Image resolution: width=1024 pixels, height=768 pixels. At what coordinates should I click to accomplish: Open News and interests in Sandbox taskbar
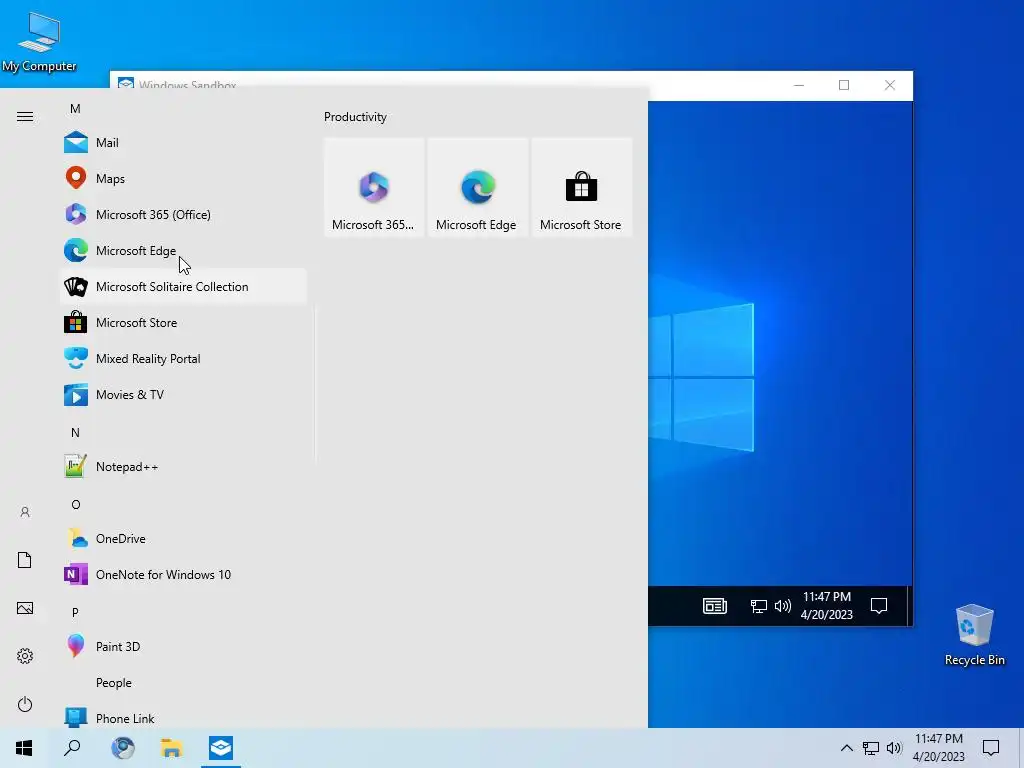(715, 606)
